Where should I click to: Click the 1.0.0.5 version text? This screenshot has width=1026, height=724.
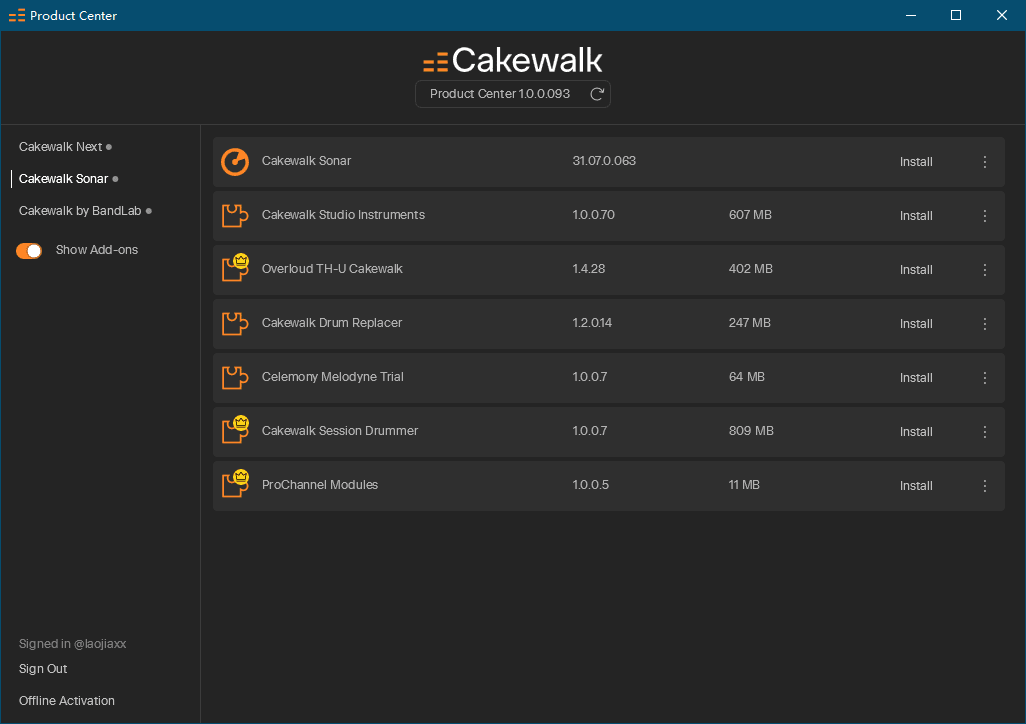coord(590,484)
